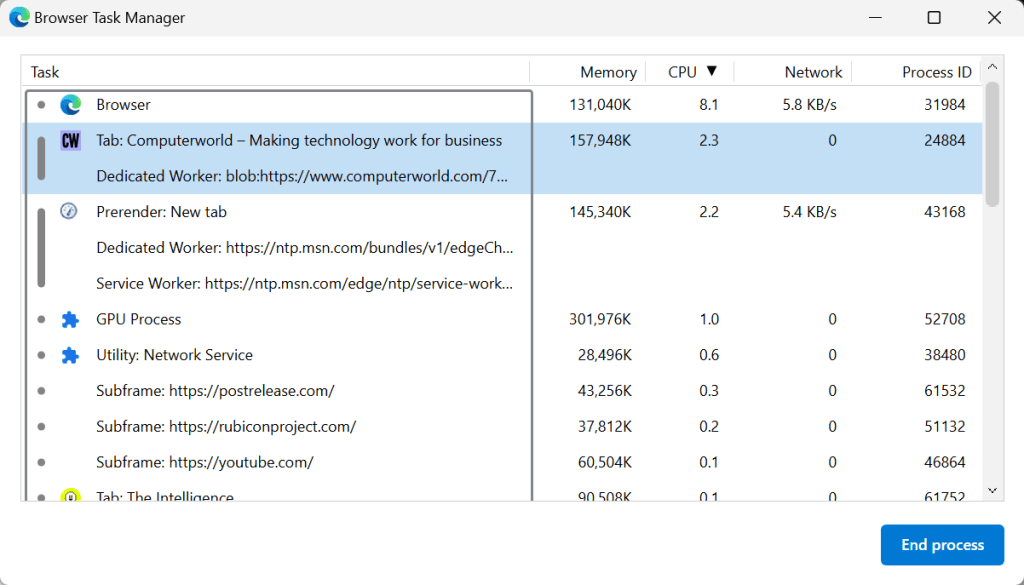Select Service Worker ntp.msn.com row
The width and height of the screenshot is (1024, 585).
[x=502, y=283]
